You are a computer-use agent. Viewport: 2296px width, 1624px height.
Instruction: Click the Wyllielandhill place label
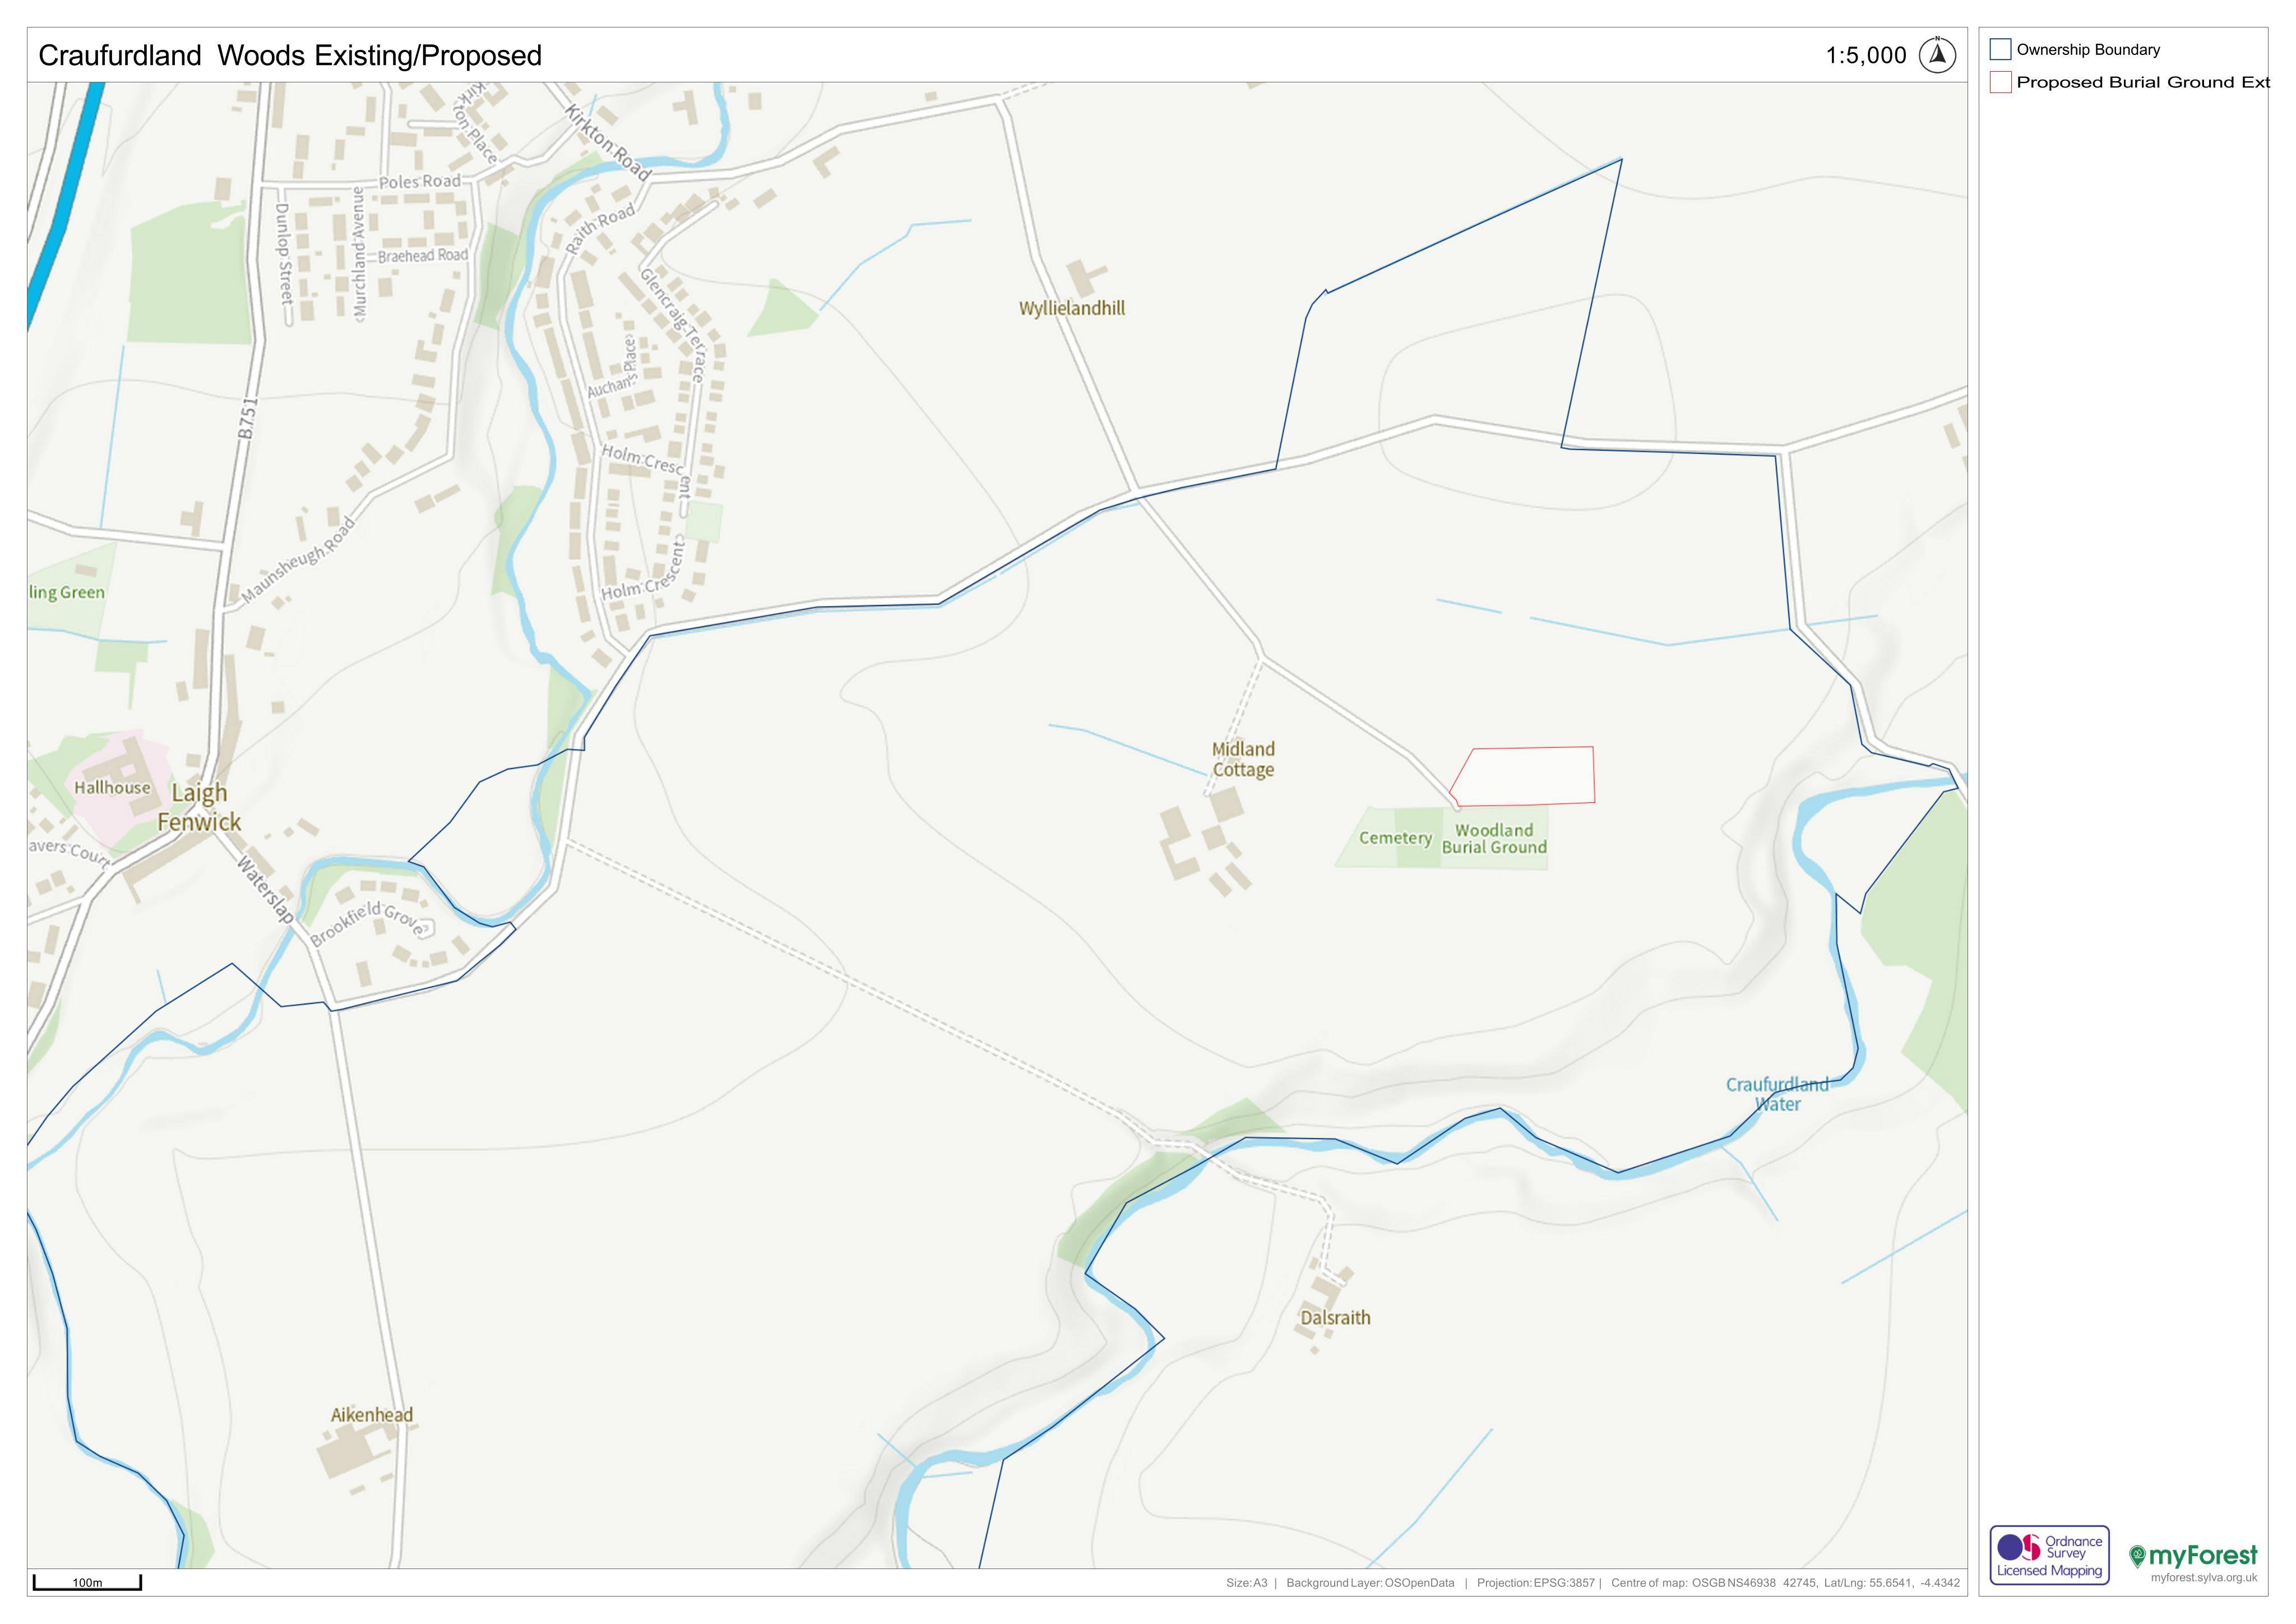pyautogui.click(x=1072, y=308)
